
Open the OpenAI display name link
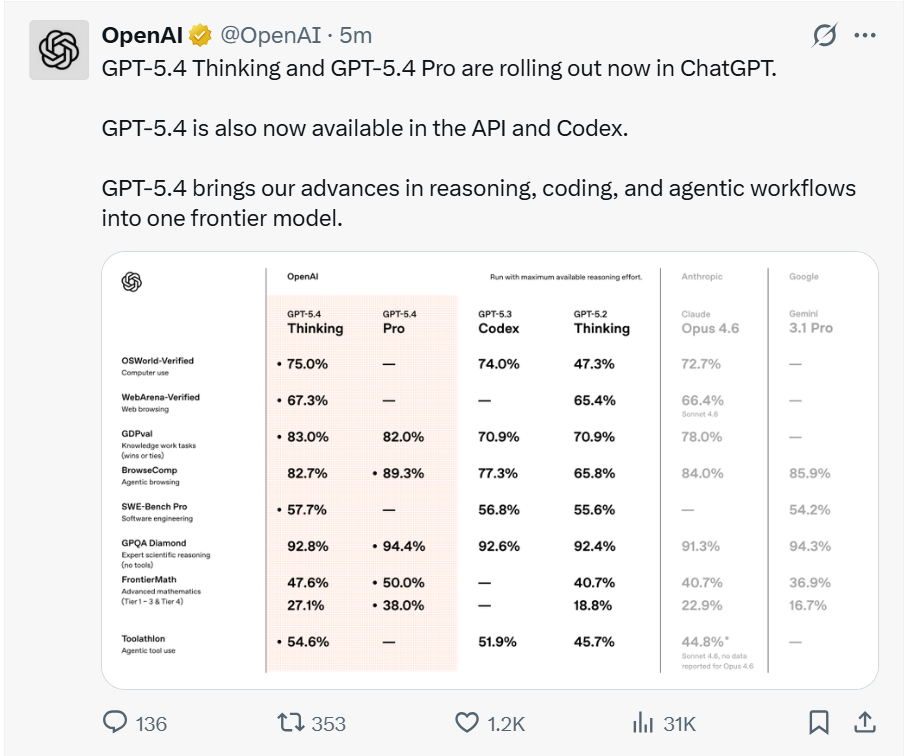[x=142, y=35]
